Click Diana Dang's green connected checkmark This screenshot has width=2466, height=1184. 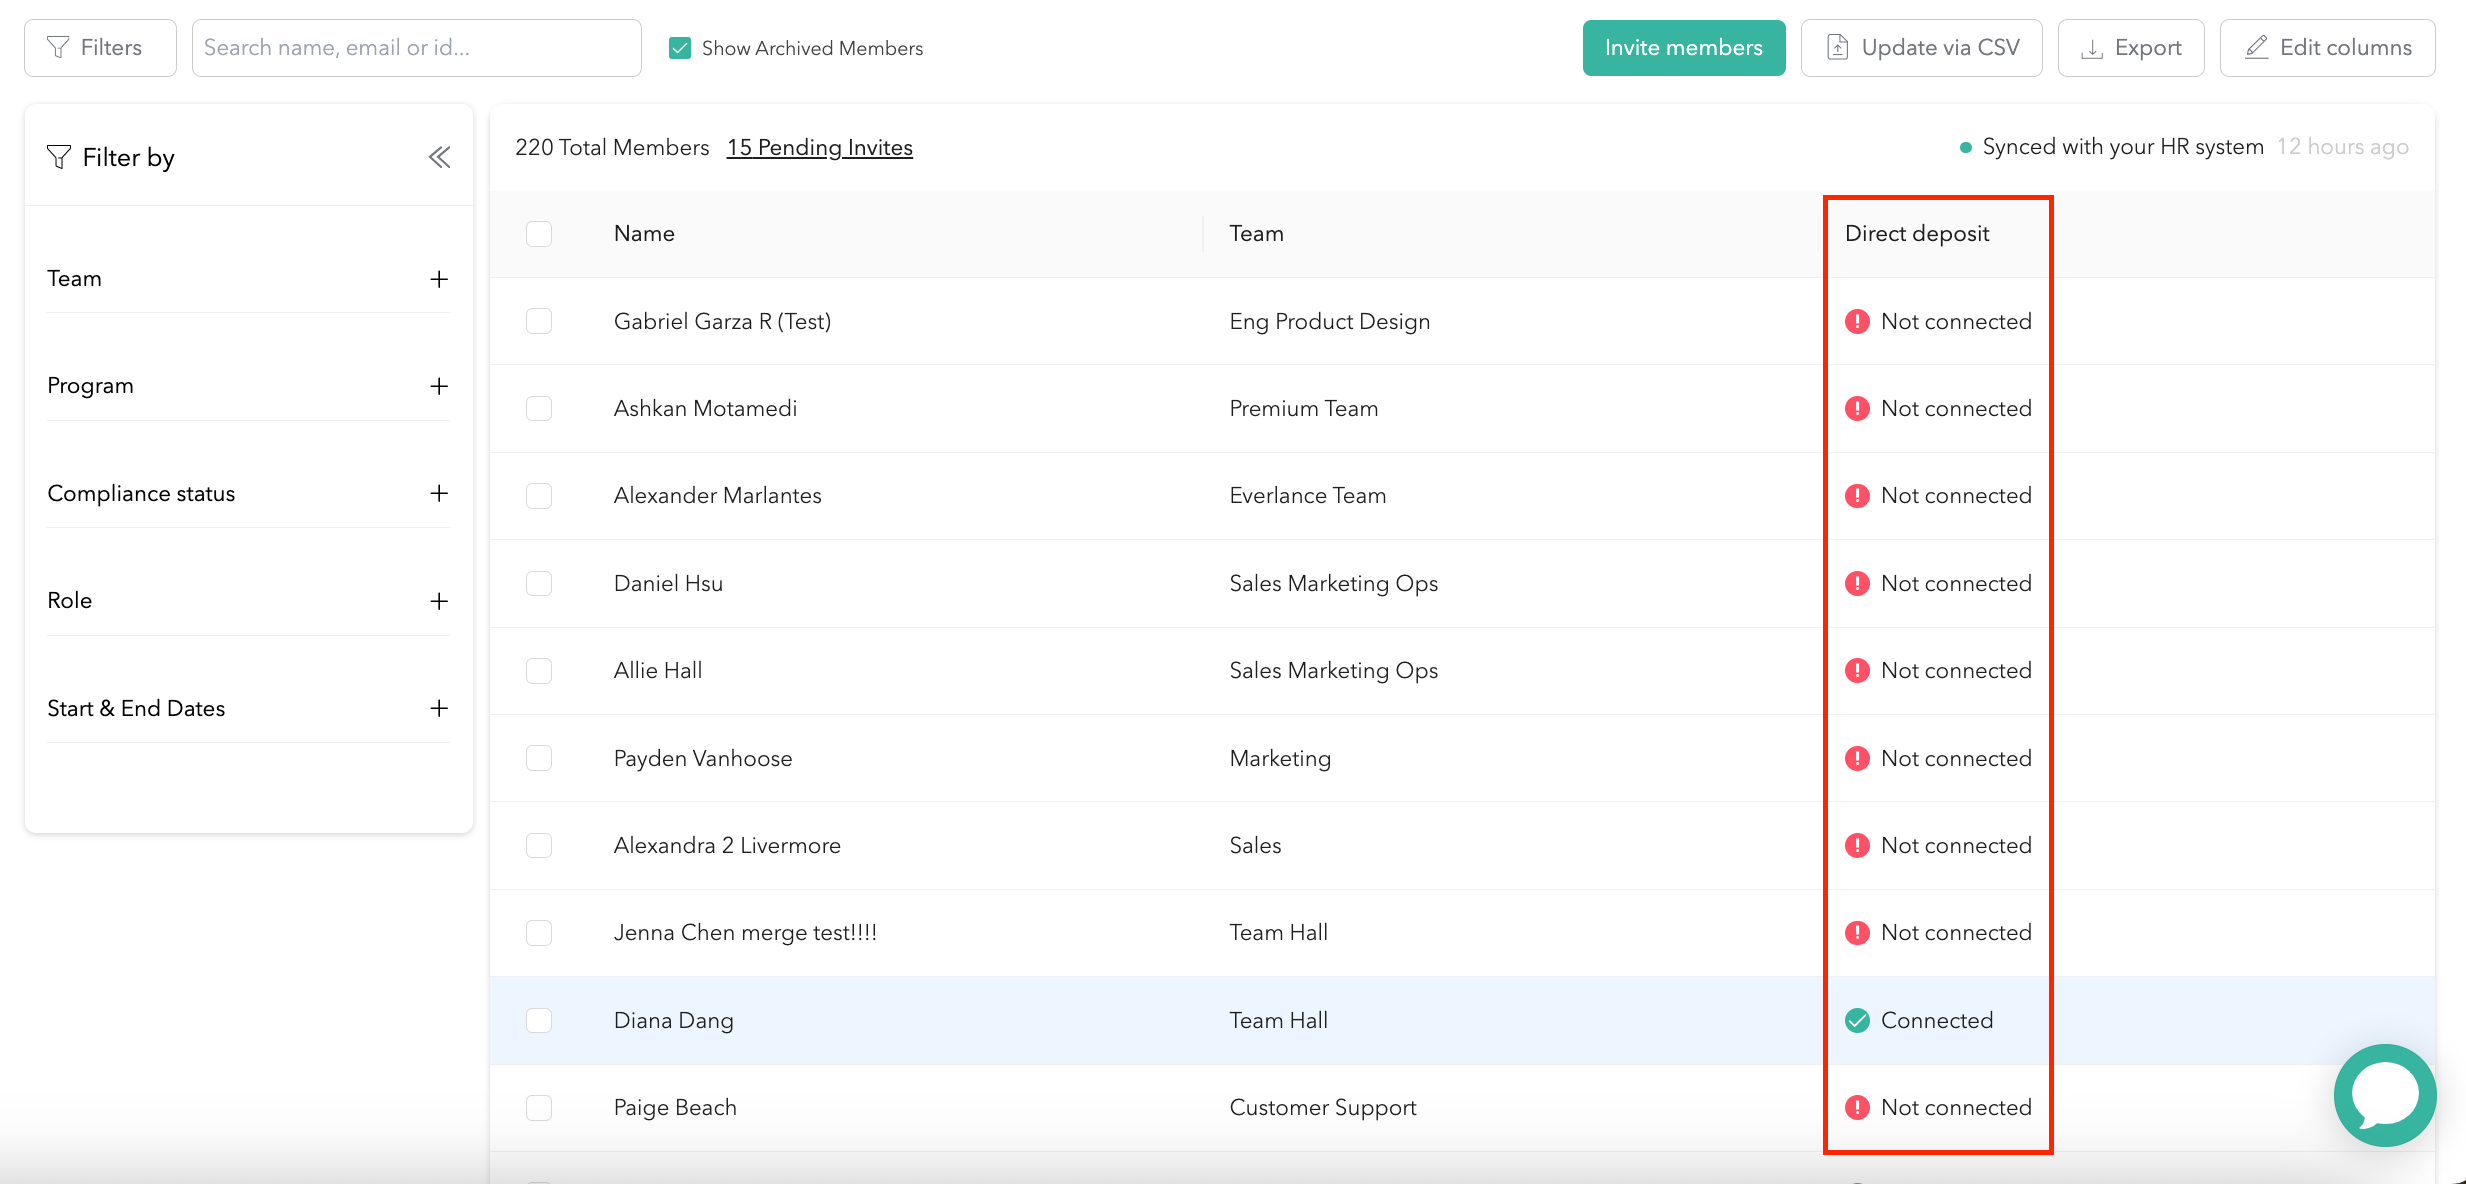(x=1857, y=1020)
